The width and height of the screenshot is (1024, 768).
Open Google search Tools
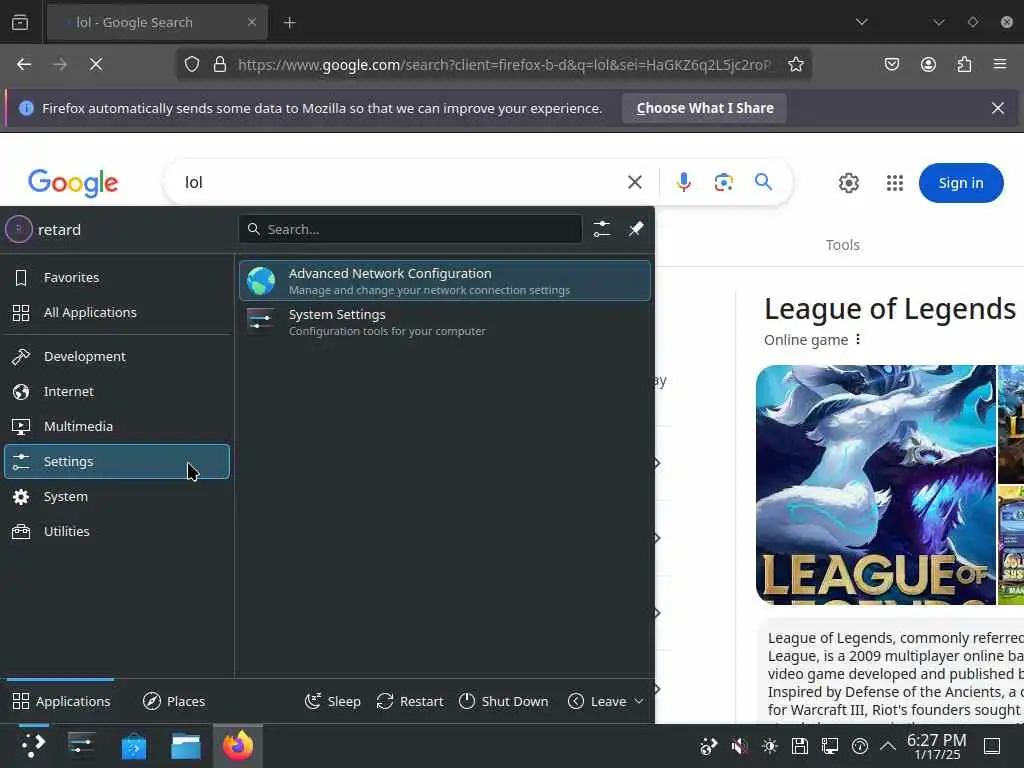coord(842,245)
